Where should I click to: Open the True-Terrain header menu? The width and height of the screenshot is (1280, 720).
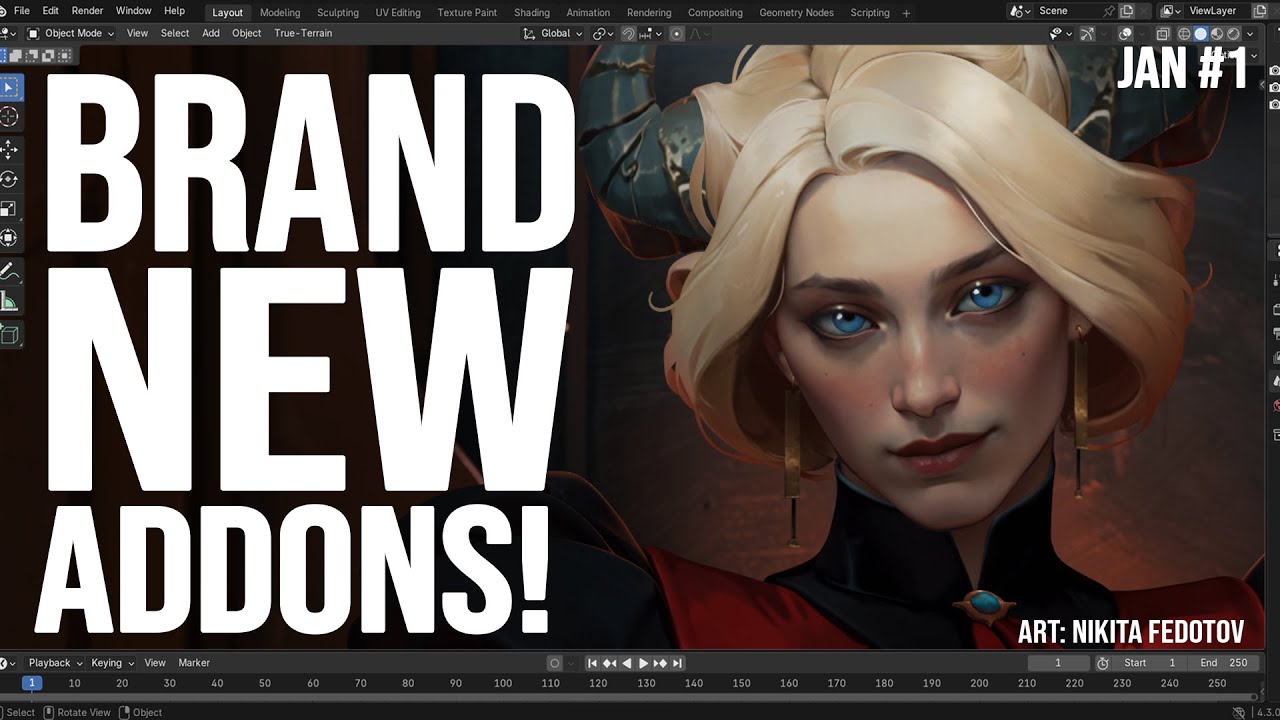pyautogui.click(x=303, y=33)
